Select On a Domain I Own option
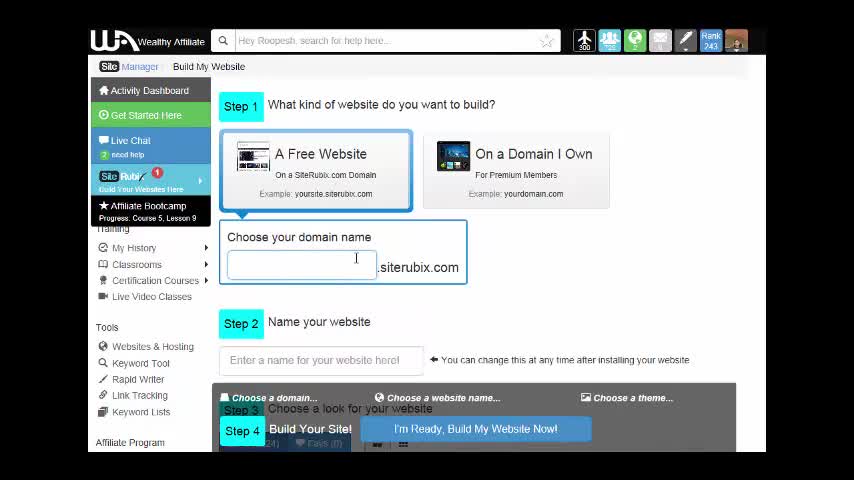 coord(516,170)
